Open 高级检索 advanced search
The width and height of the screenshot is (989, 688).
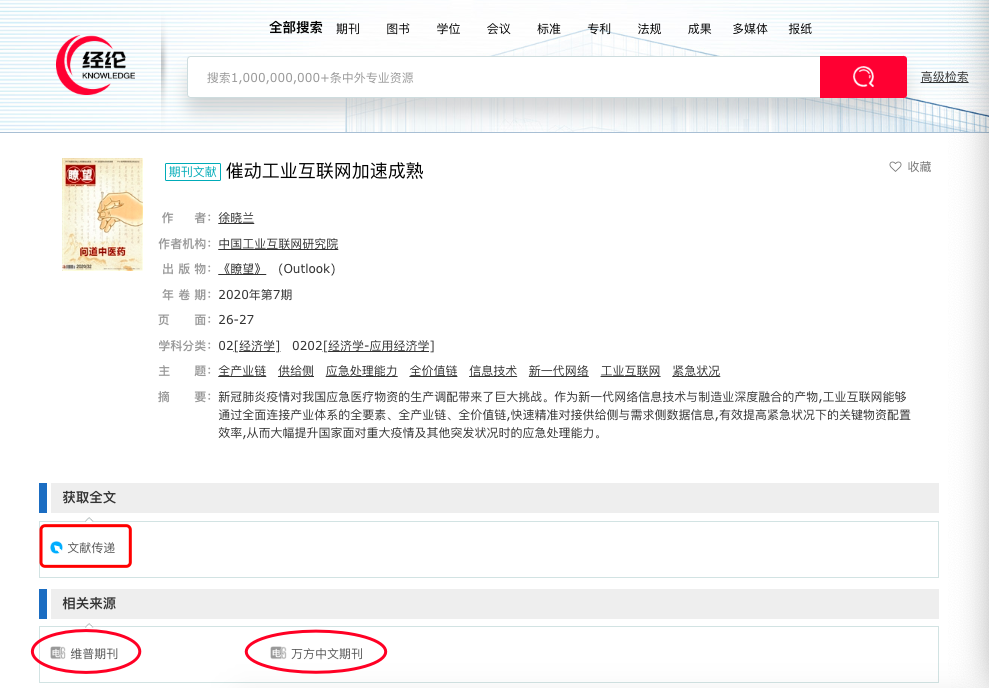(x=944, y=77)
